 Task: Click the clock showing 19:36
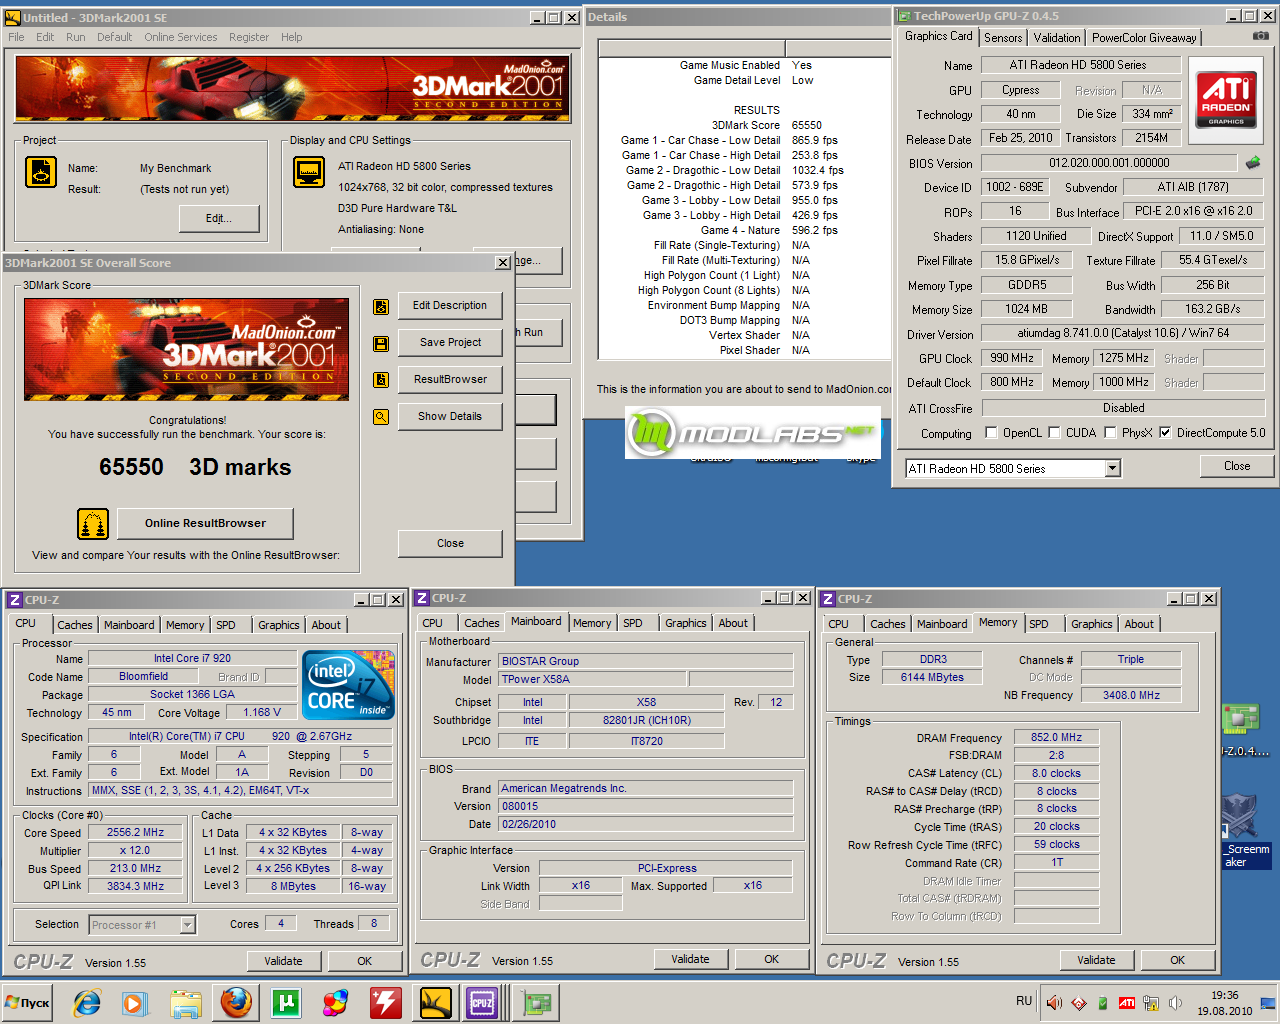point(1225,996)
